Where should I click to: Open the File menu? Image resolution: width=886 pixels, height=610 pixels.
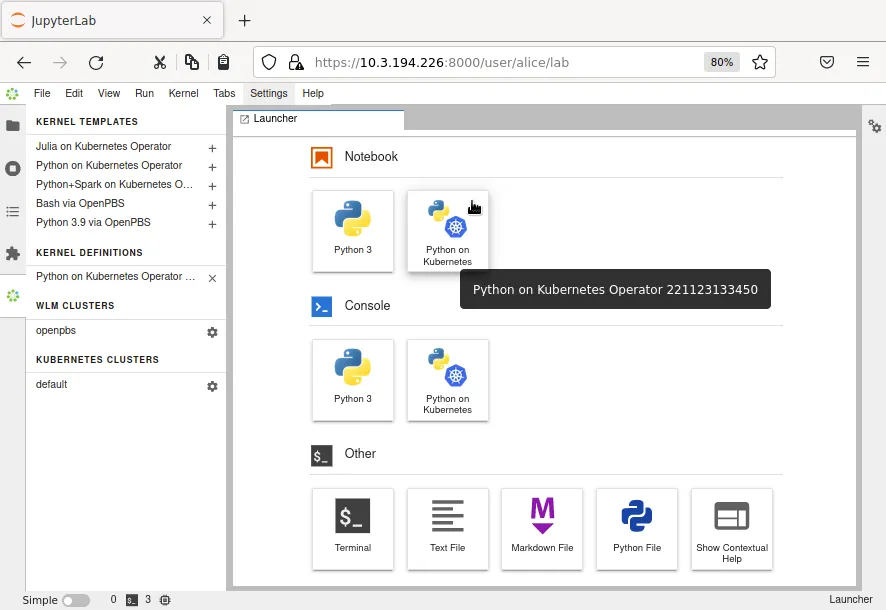pyautogui.click(x=42, y=93)
